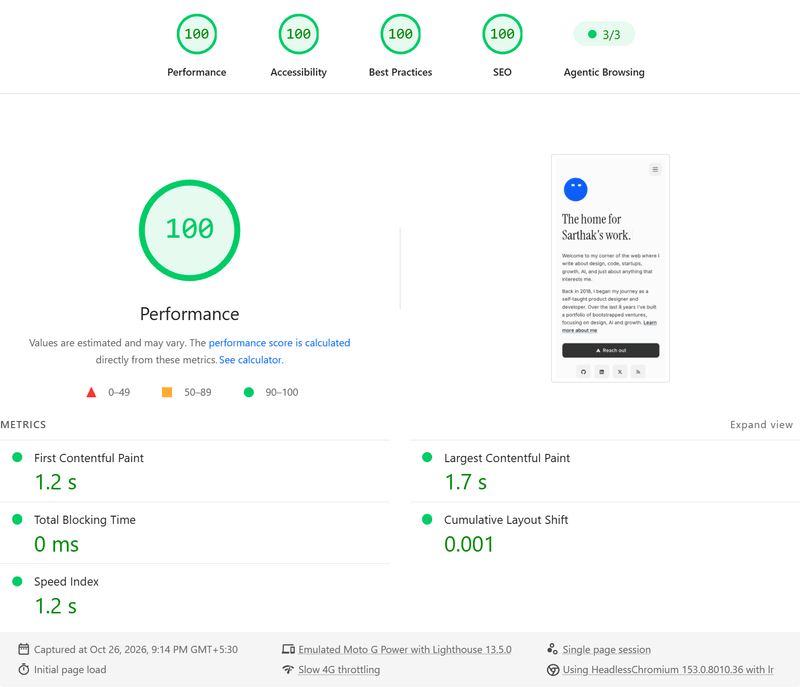The height and width of the screenshot is (687, 800).
Task: Click the SEO category label
Action: pyautogui.click(x=502, y=72)
